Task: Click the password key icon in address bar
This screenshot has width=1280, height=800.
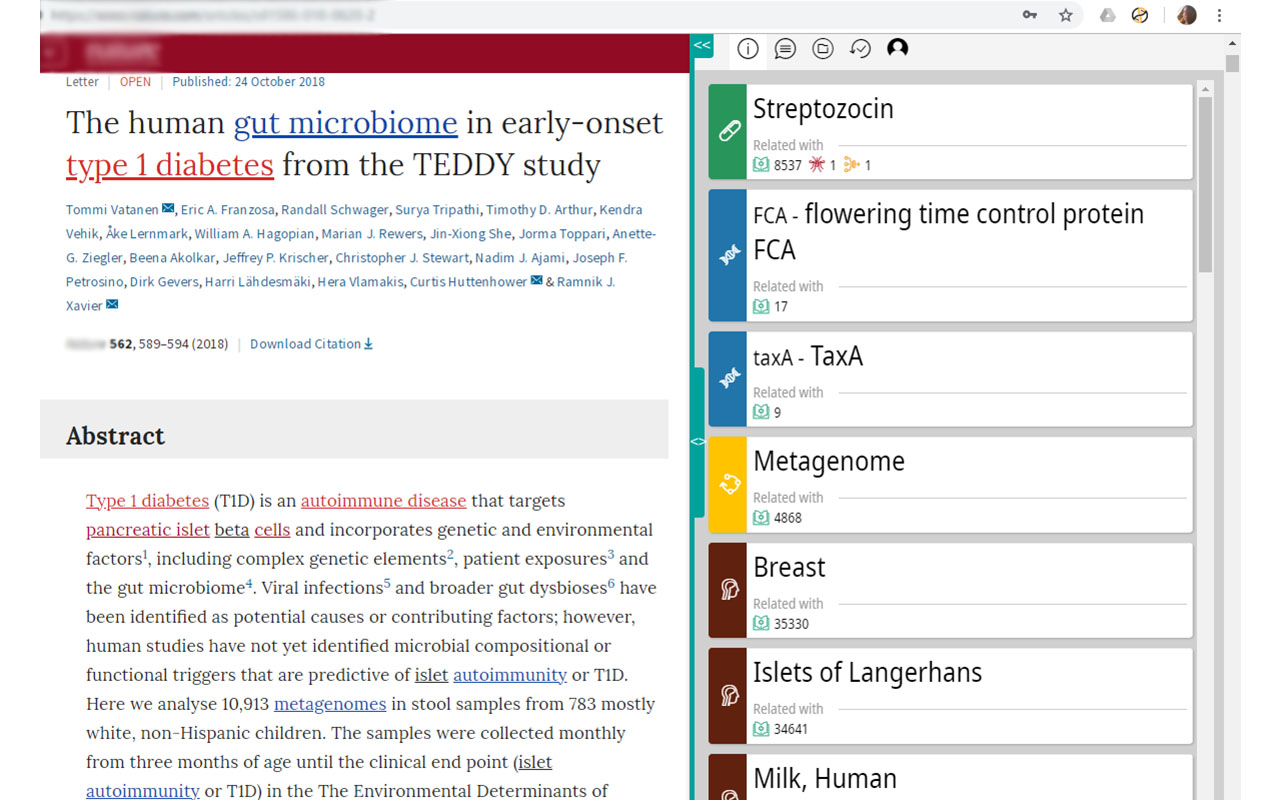Action: [1029, 15]
